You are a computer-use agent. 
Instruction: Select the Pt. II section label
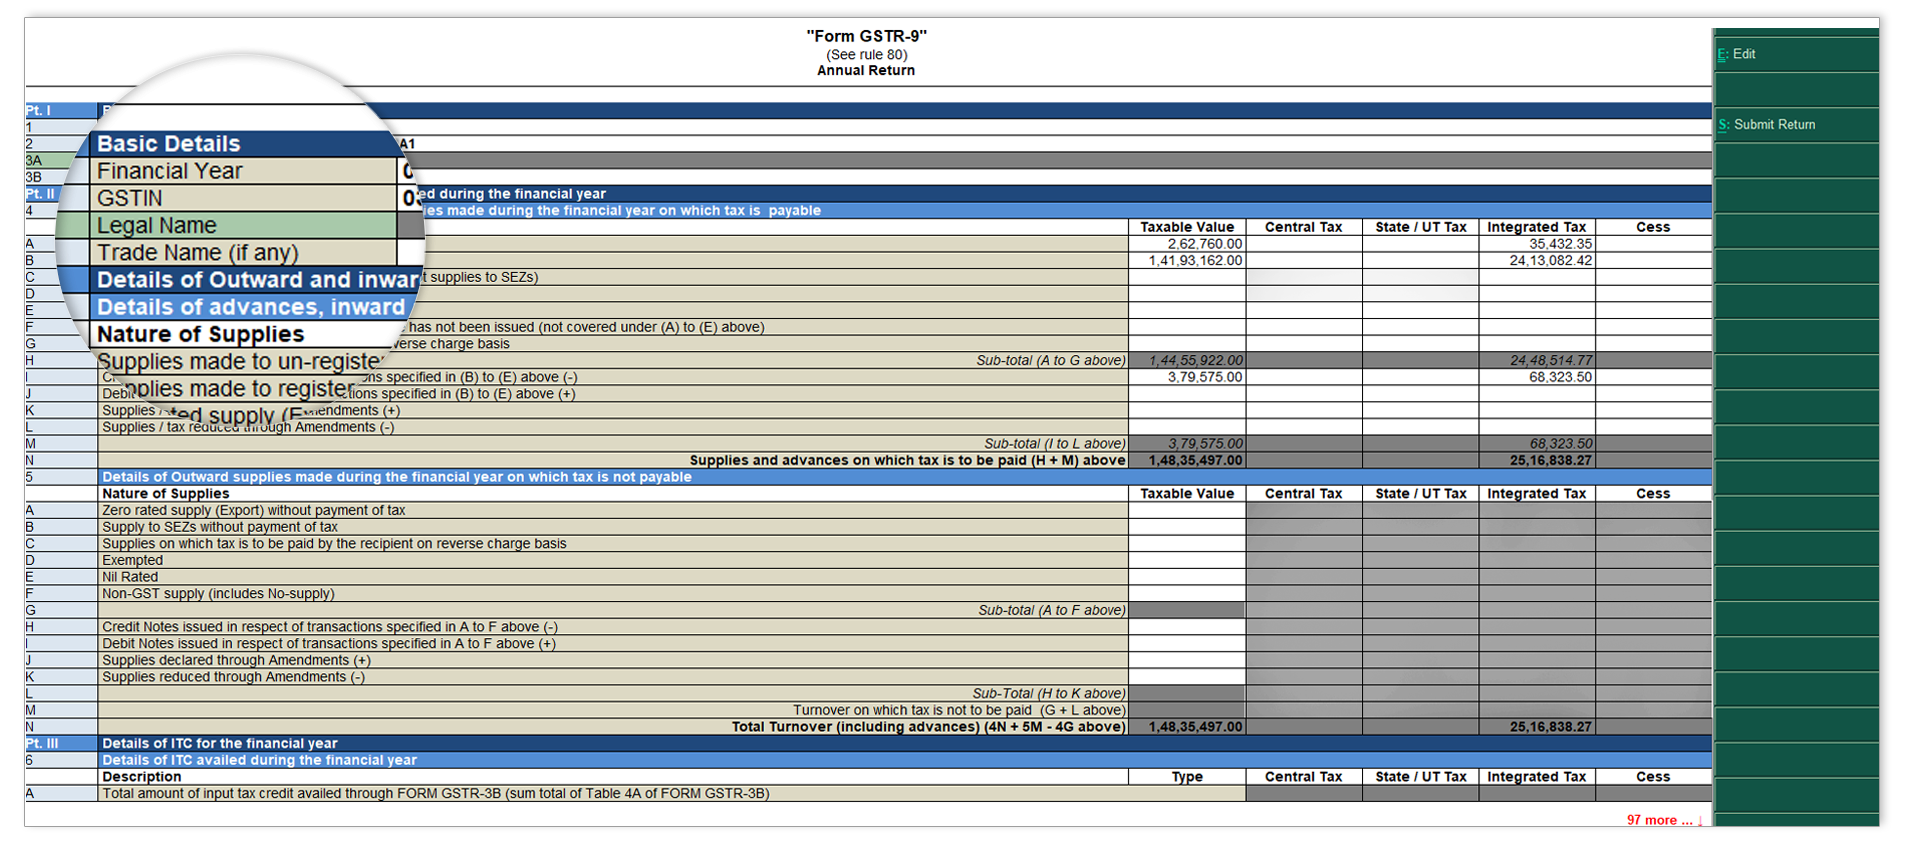42,193
